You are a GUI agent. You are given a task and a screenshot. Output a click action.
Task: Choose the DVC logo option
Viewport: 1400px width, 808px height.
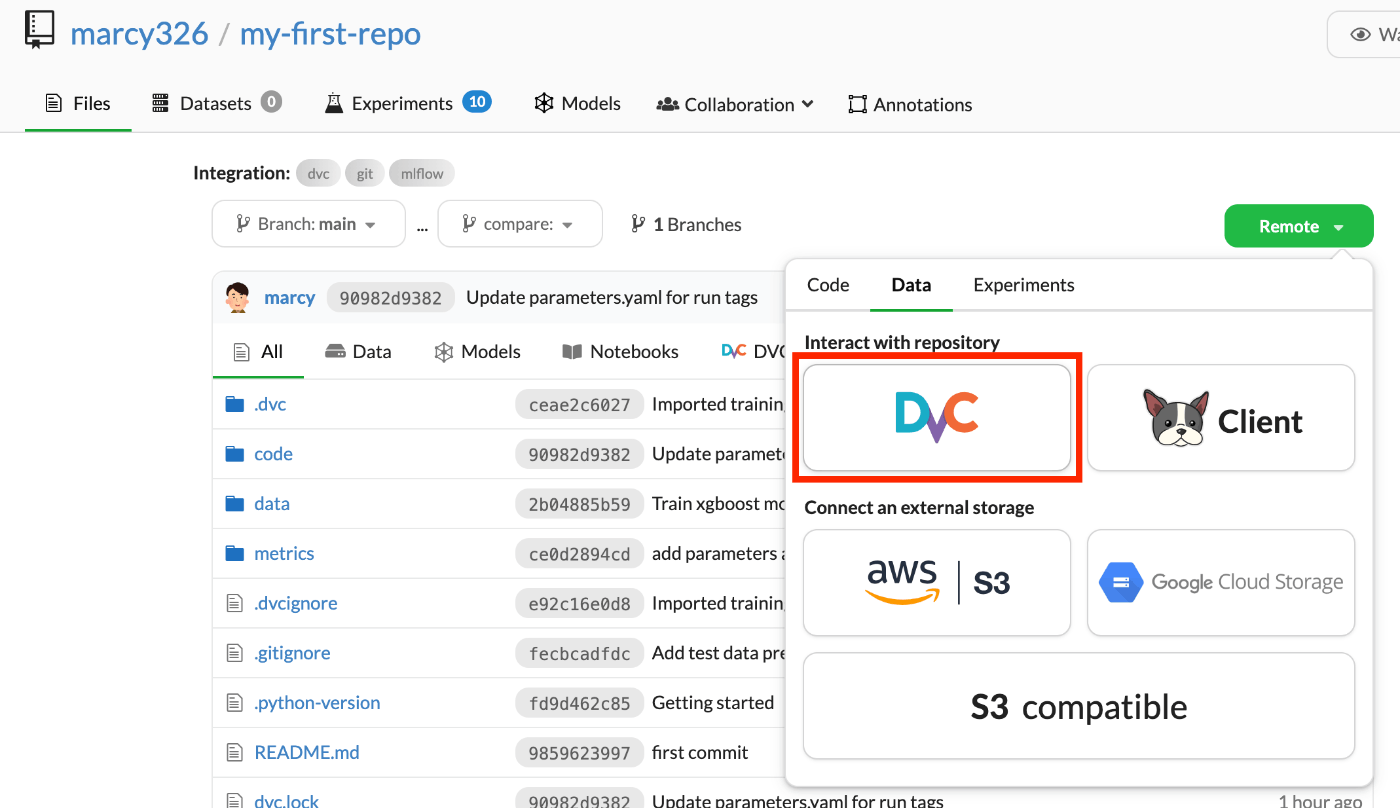(937, 417)
